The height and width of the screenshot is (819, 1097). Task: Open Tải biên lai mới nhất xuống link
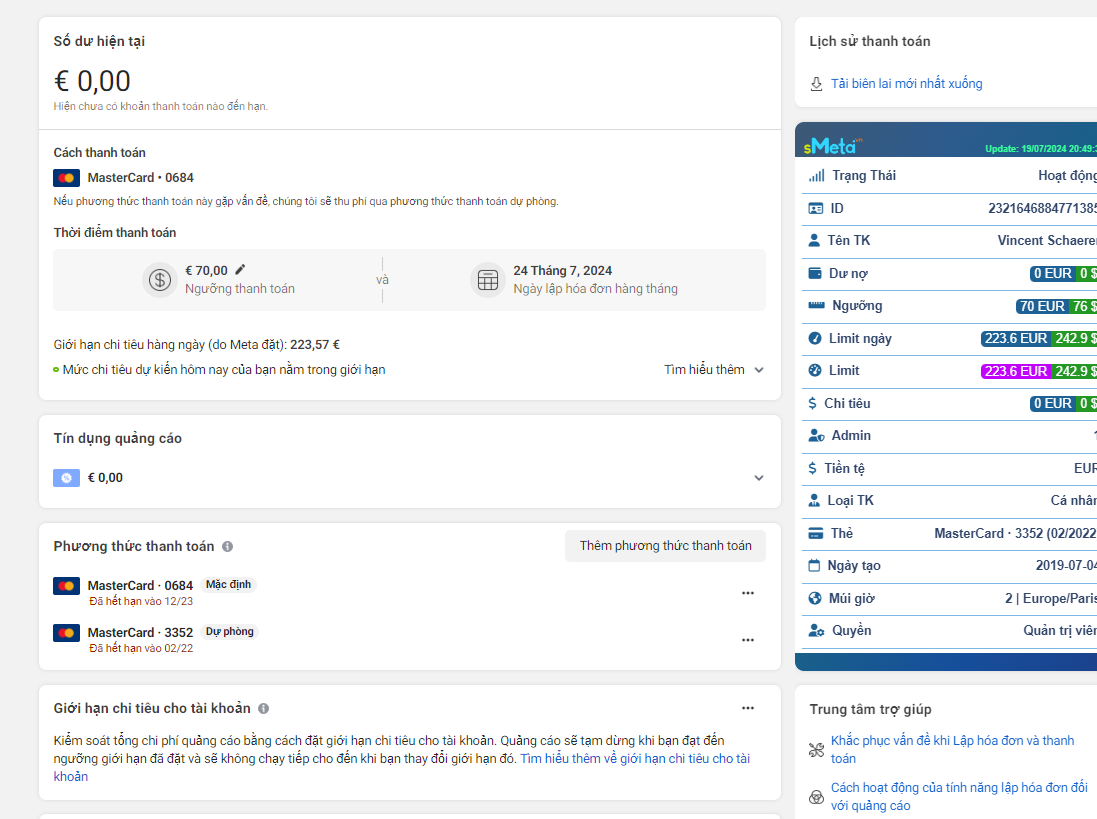pyautogui.click(x=906, y=84)
